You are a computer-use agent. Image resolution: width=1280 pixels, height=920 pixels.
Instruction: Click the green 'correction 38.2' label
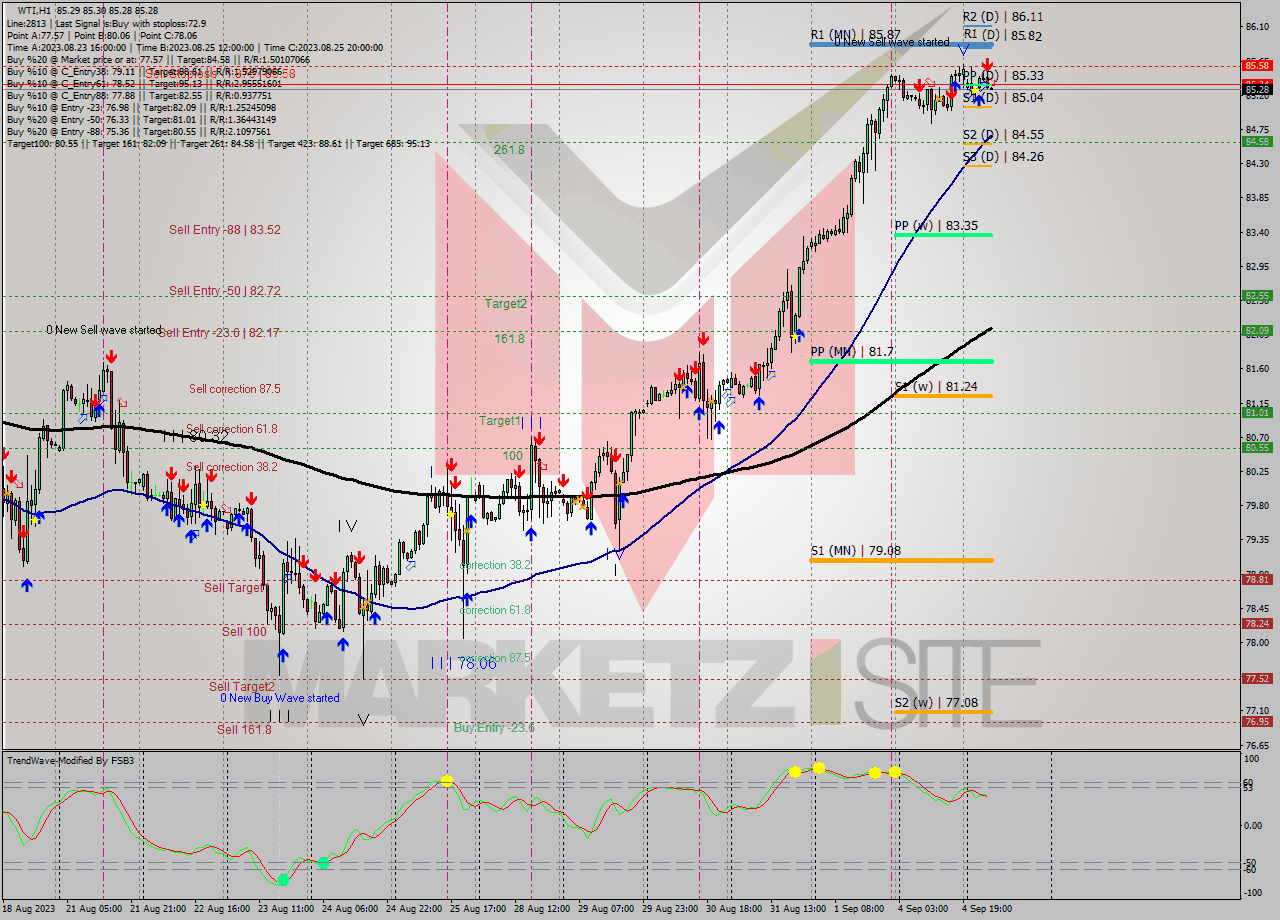pyautogui.click(x=496, y=565)
